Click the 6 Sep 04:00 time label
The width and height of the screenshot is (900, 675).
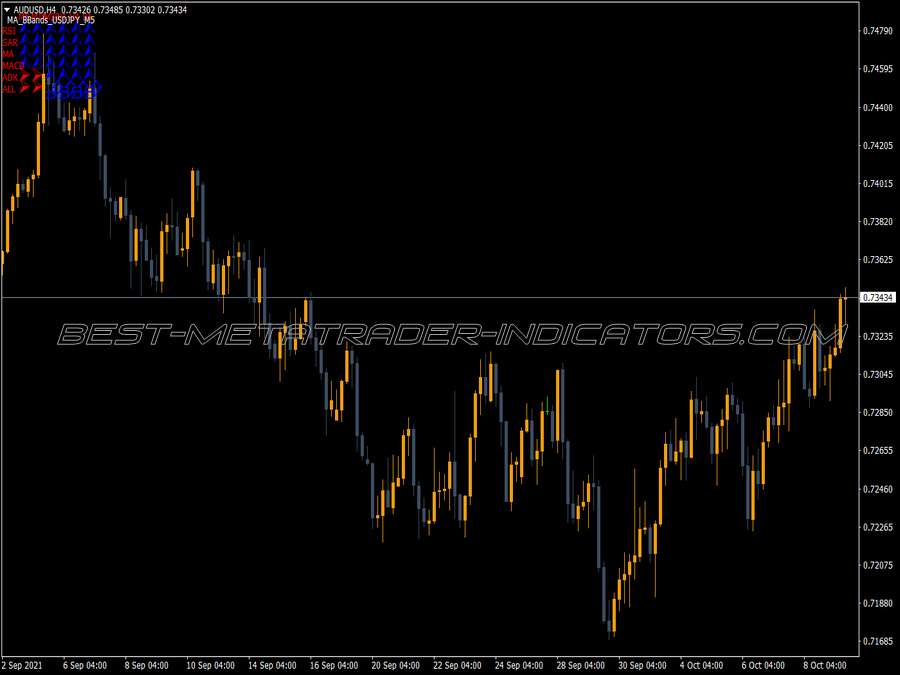[x=84, y=665]
